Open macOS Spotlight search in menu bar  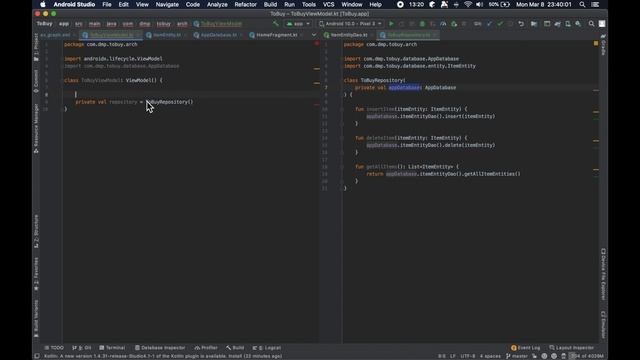582,4
